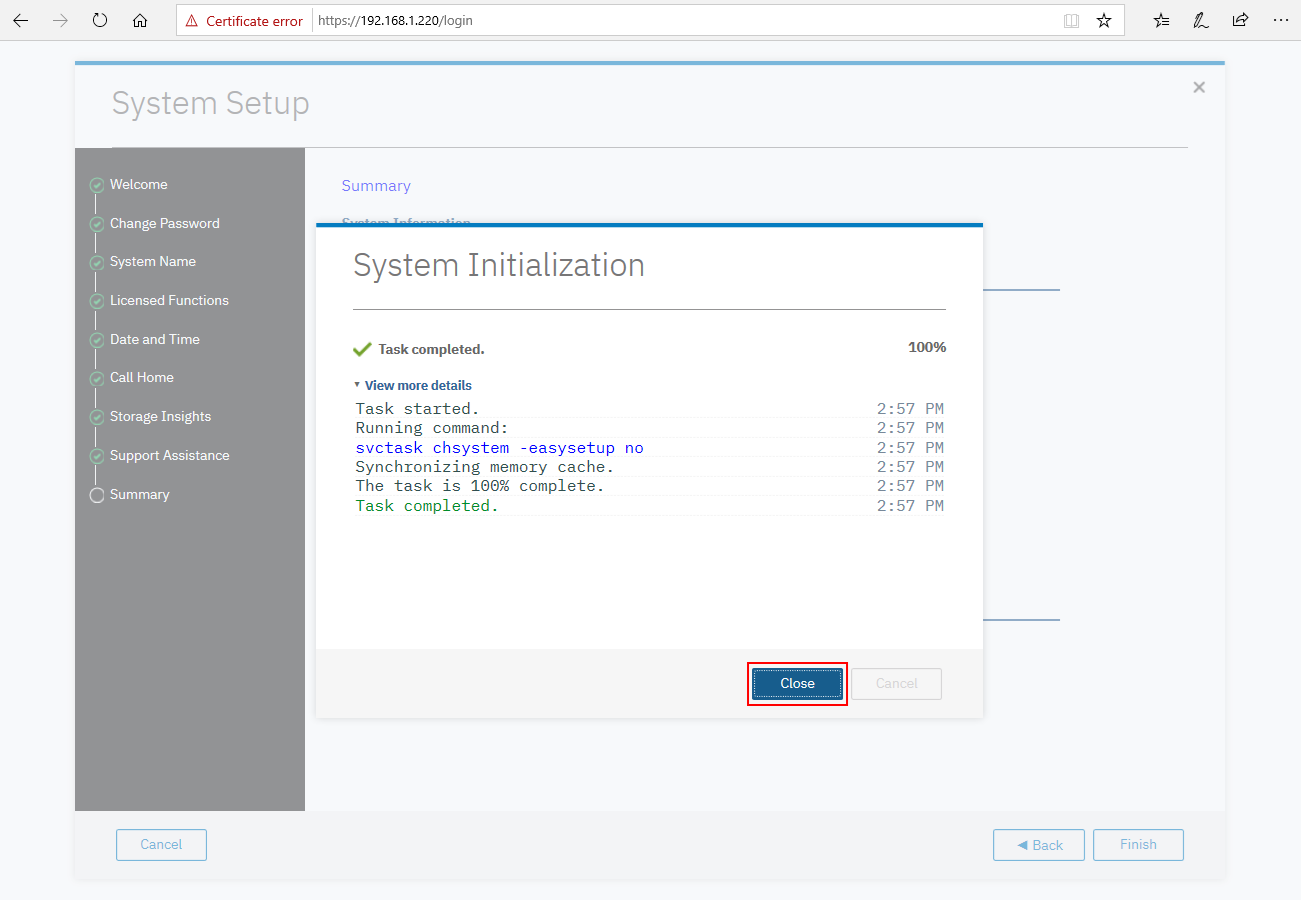Select the System Name step

coord(153,261)
